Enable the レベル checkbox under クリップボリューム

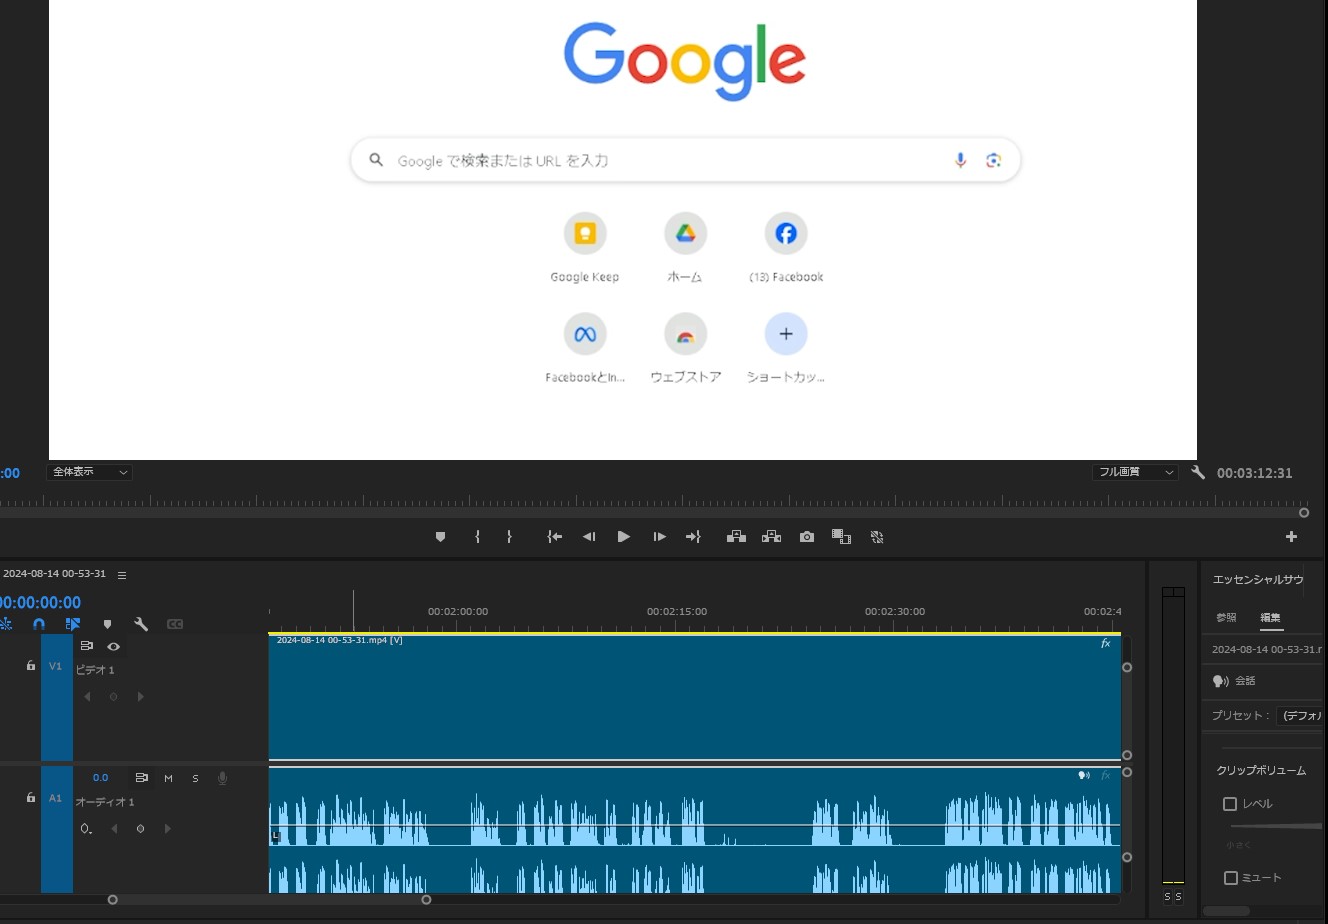tap(1231, 803)
